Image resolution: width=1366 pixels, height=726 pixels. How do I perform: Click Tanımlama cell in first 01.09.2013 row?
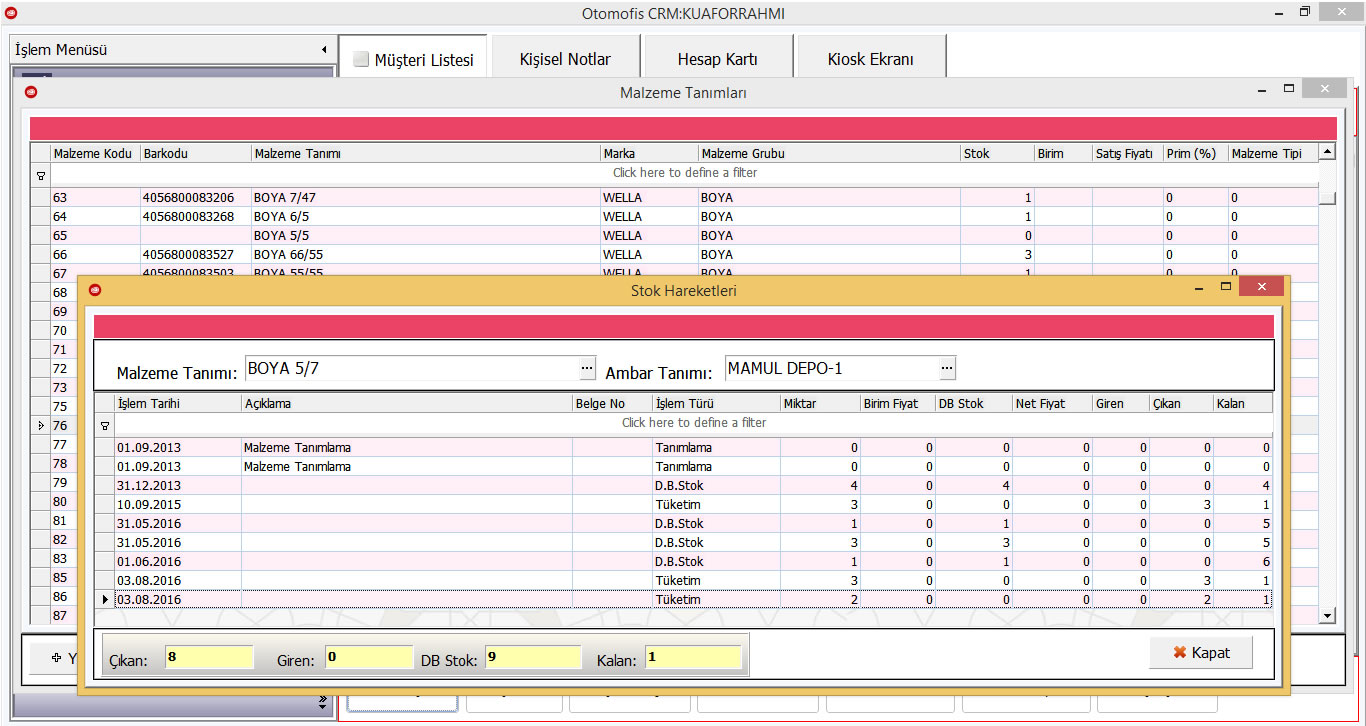click(716, 448)
